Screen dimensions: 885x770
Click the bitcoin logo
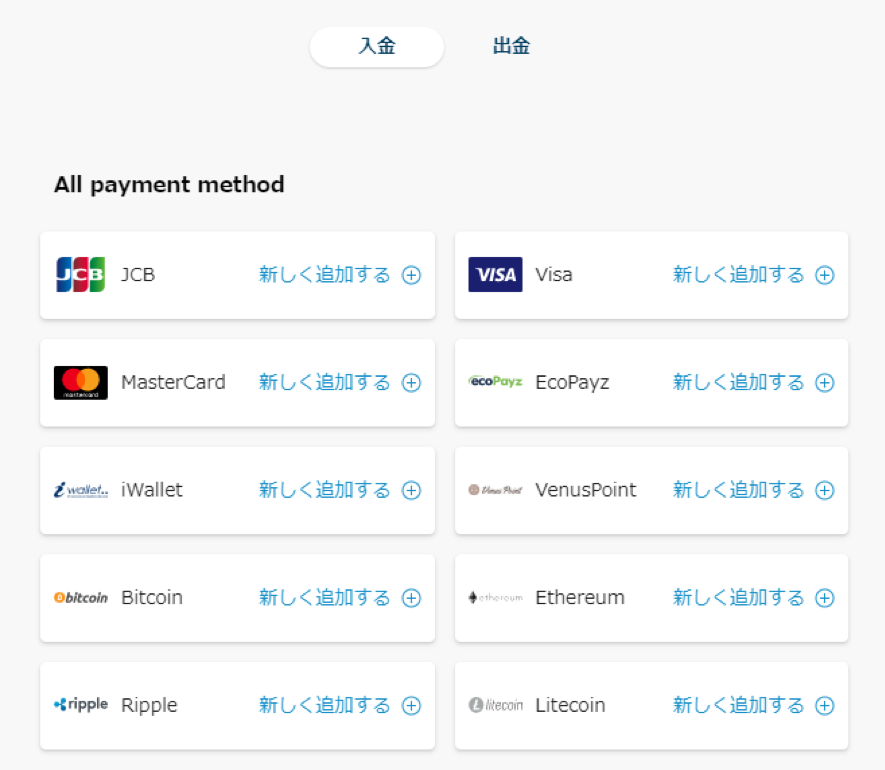point(81,597)
